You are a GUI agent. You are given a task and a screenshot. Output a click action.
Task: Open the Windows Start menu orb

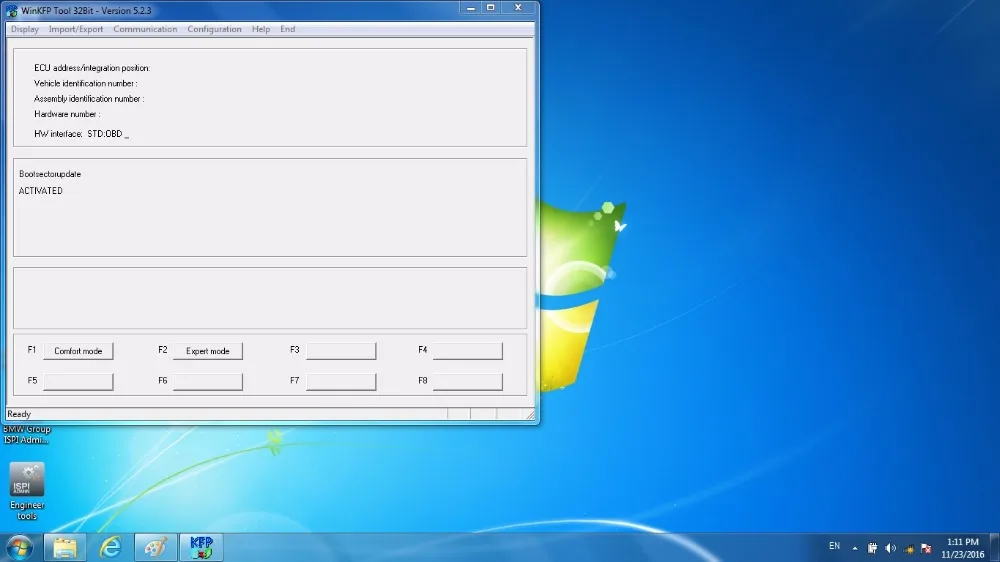(x=19, y=547)
